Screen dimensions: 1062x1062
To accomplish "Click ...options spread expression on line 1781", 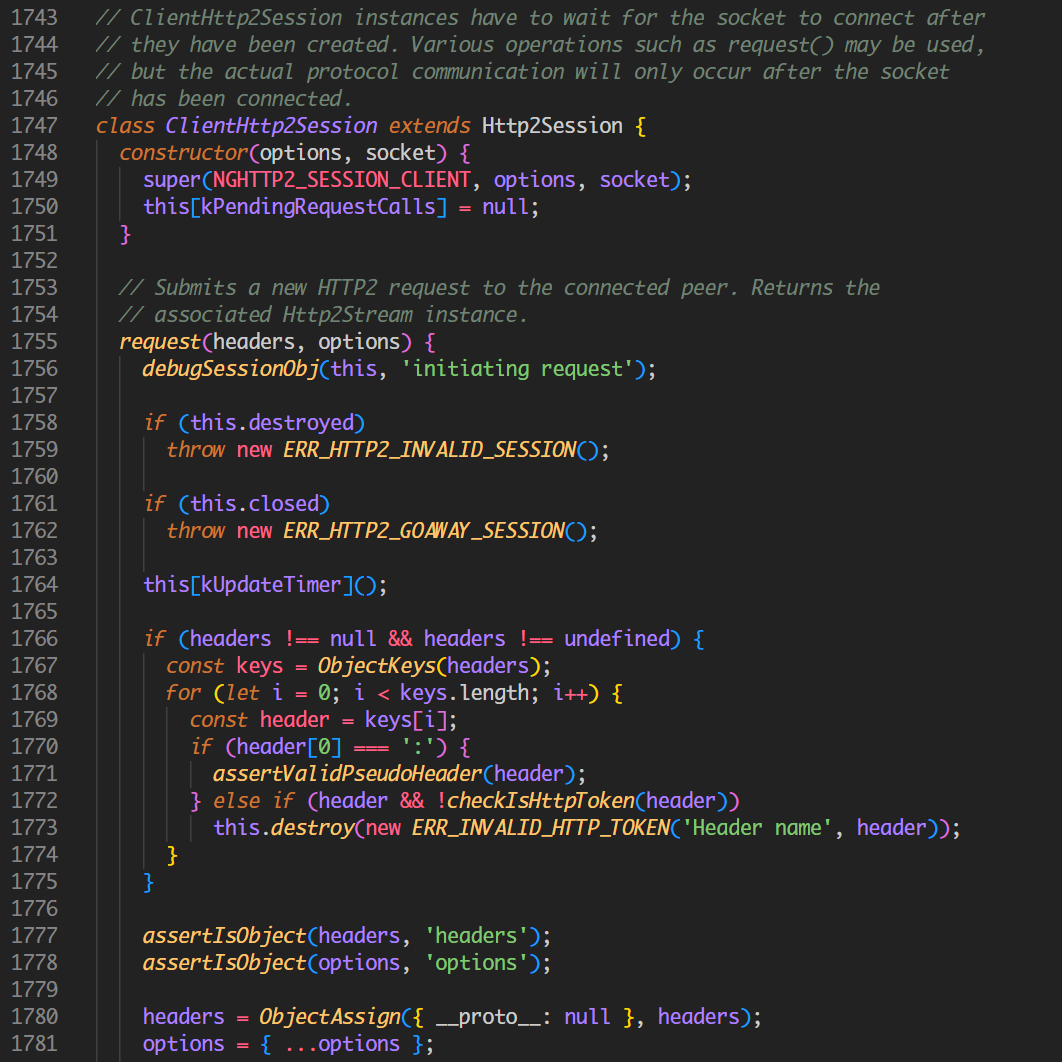I will pos(342,1044).
